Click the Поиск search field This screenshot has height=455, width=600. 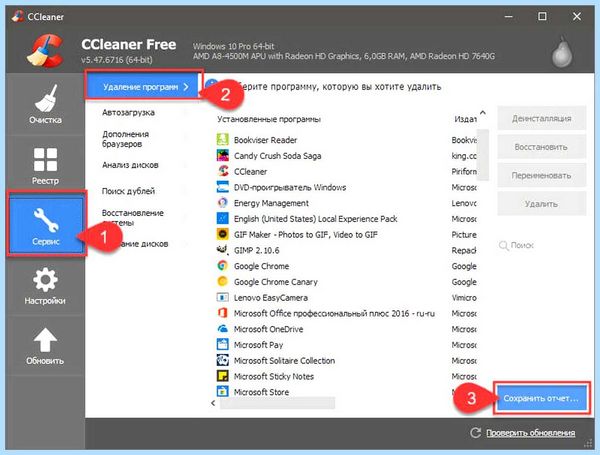(541, 245)
